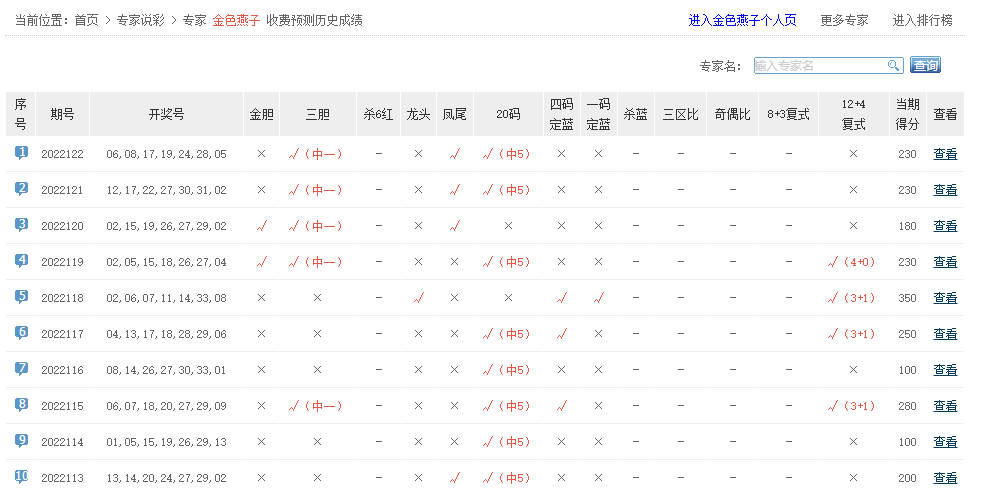This screenshot has width=984, height=489.
Task: Click the 当期得分 column header
Action: [907, 114]
